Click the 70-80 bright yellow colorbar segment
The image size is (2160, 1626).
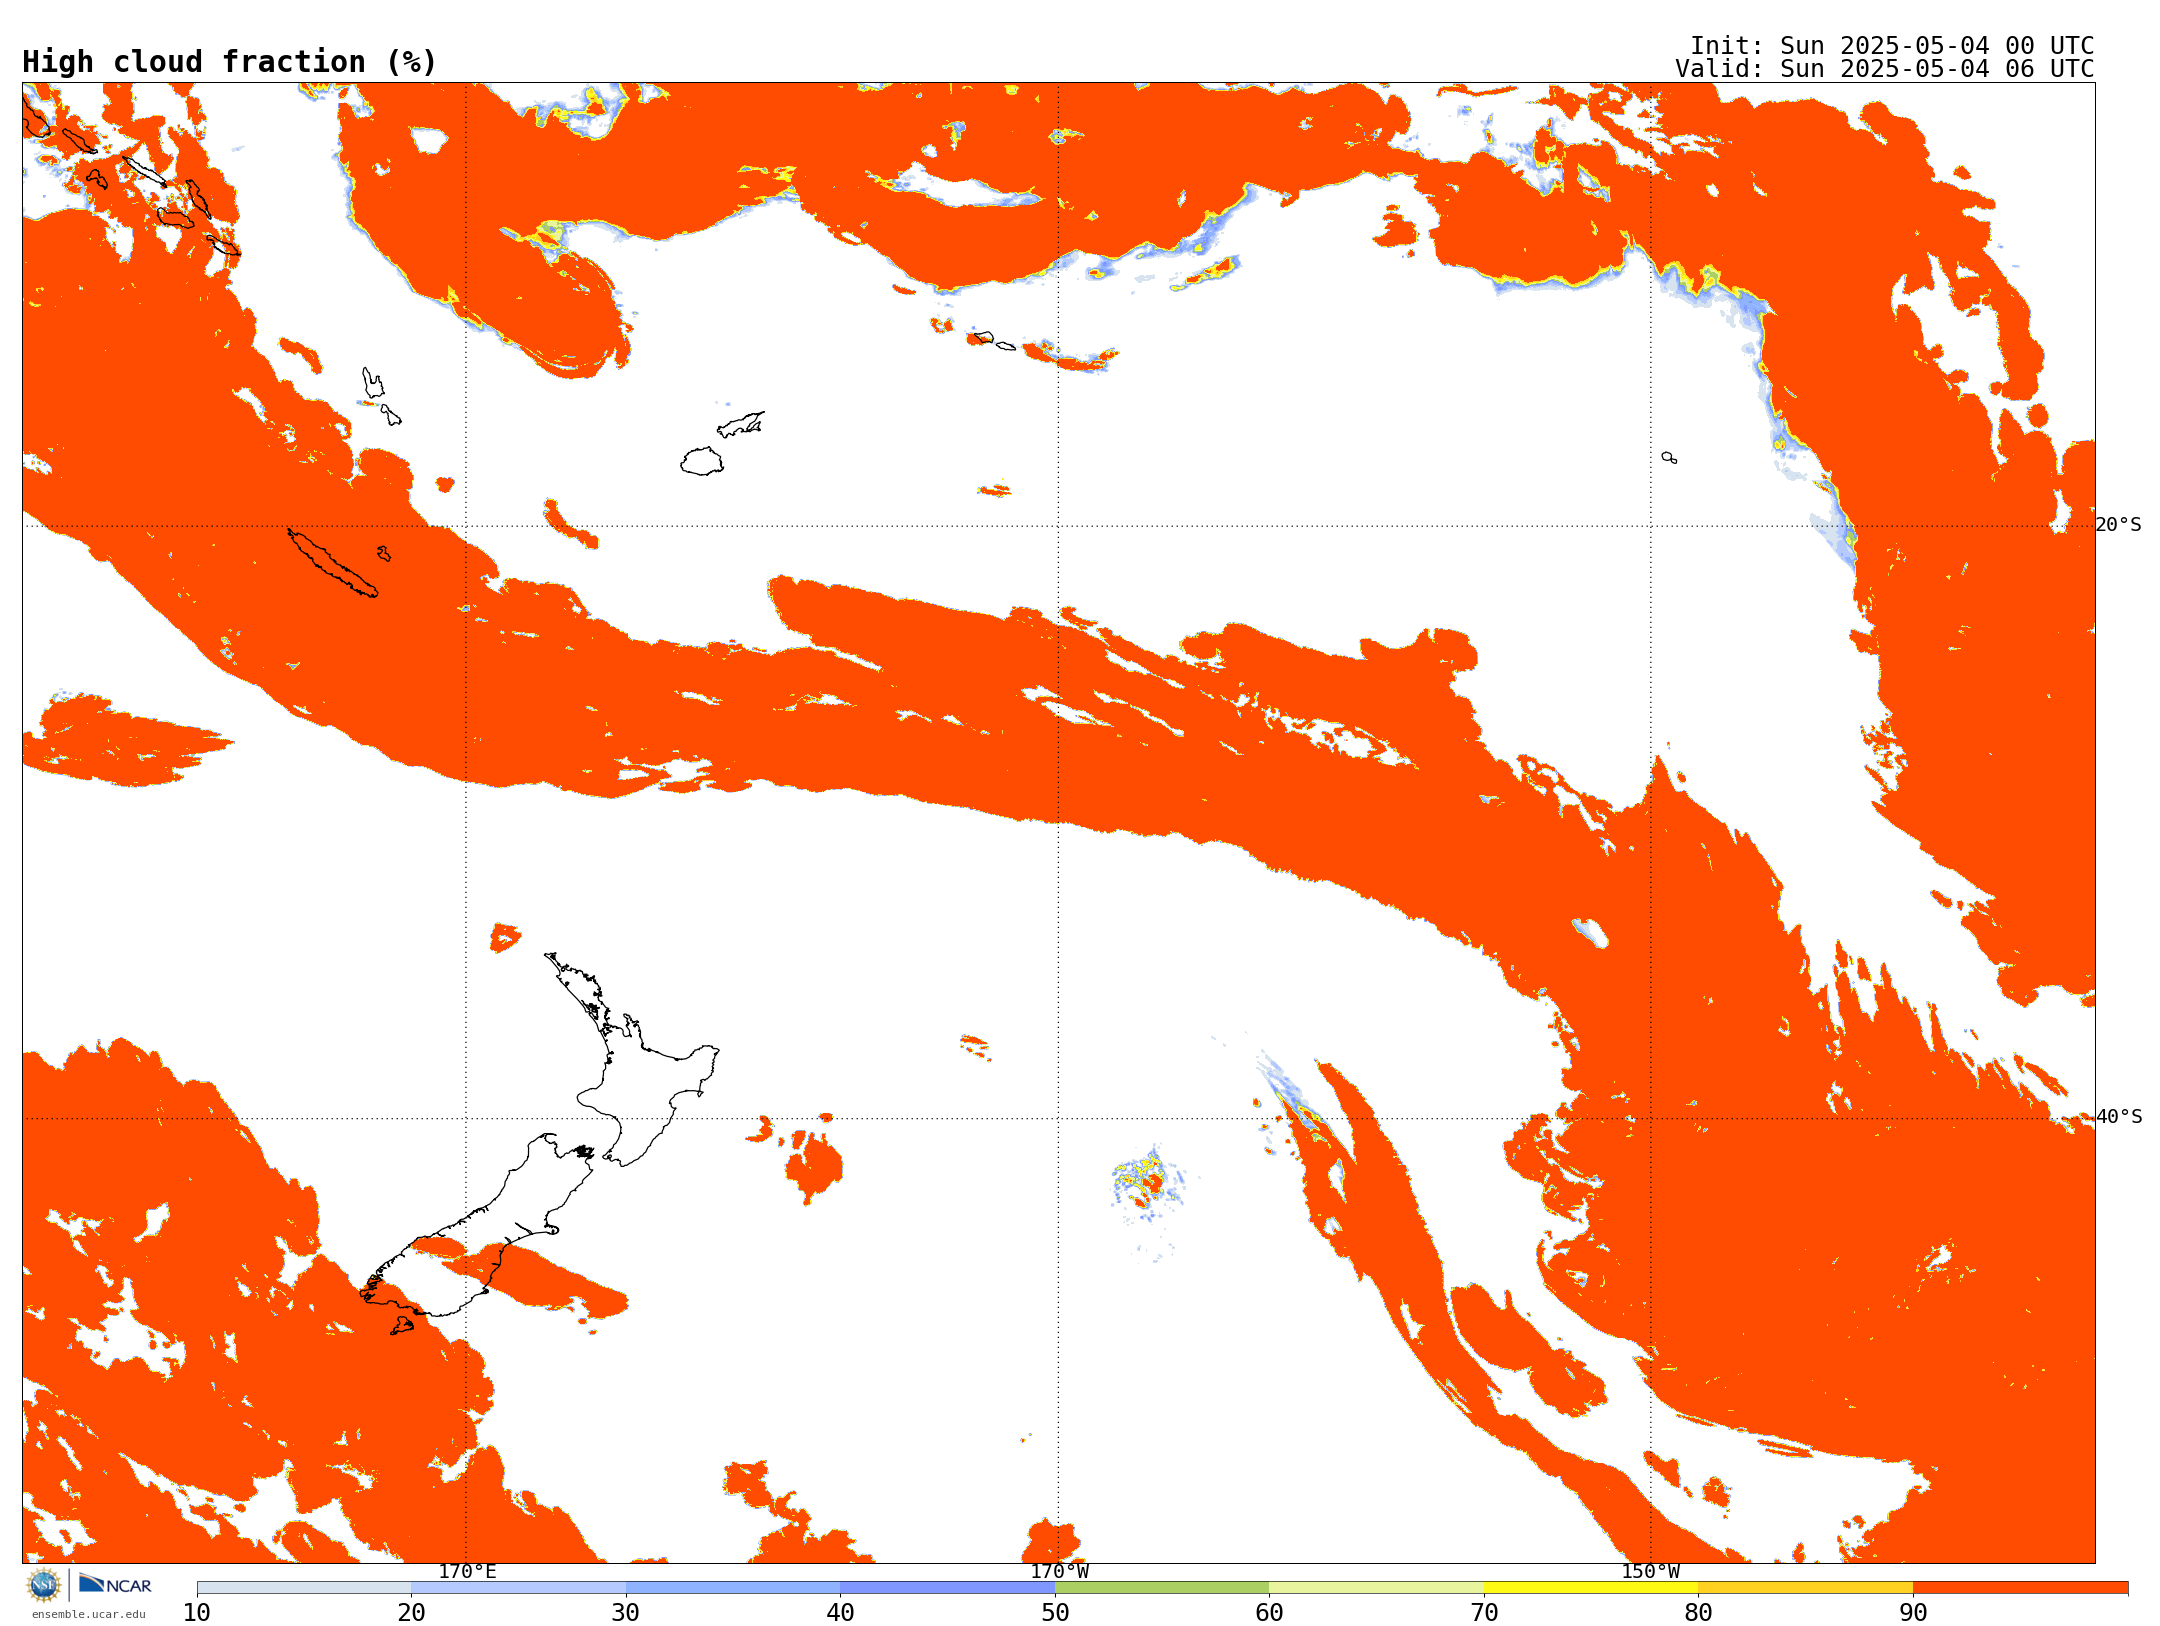1591,1588
